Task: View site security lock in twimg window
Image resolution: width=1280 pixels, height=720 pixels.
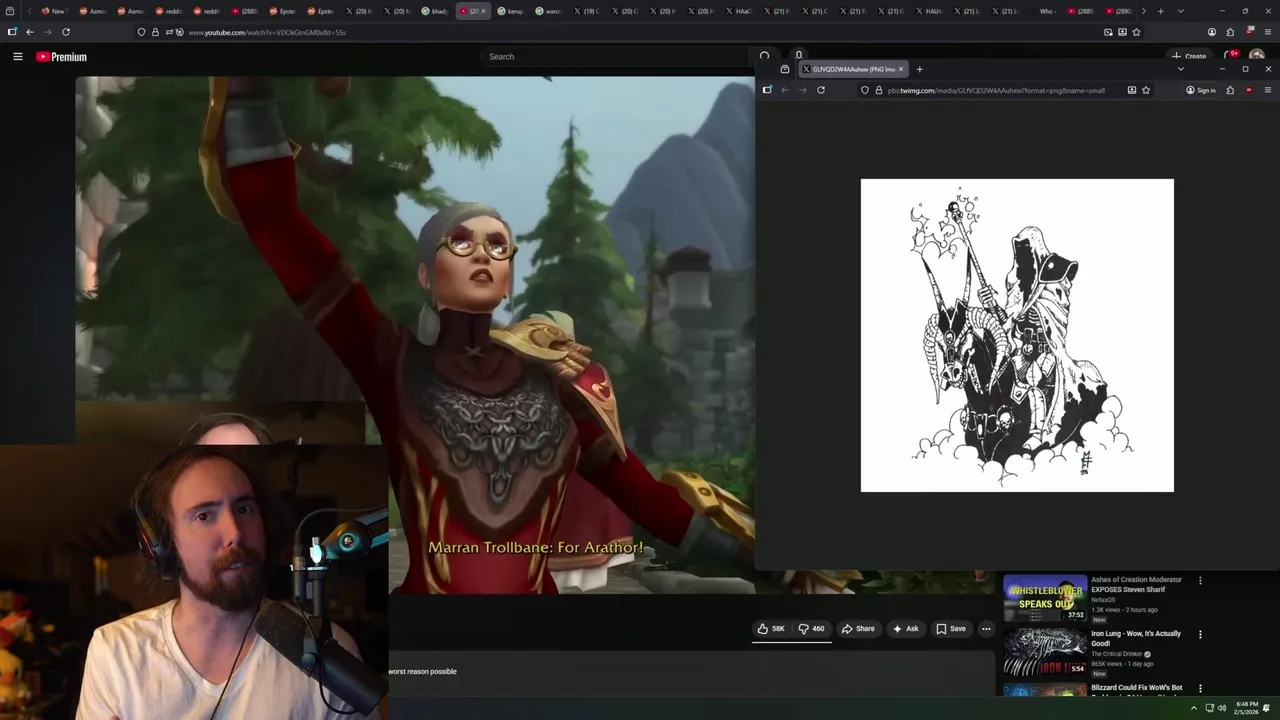Action: click(x=878, y=90)
